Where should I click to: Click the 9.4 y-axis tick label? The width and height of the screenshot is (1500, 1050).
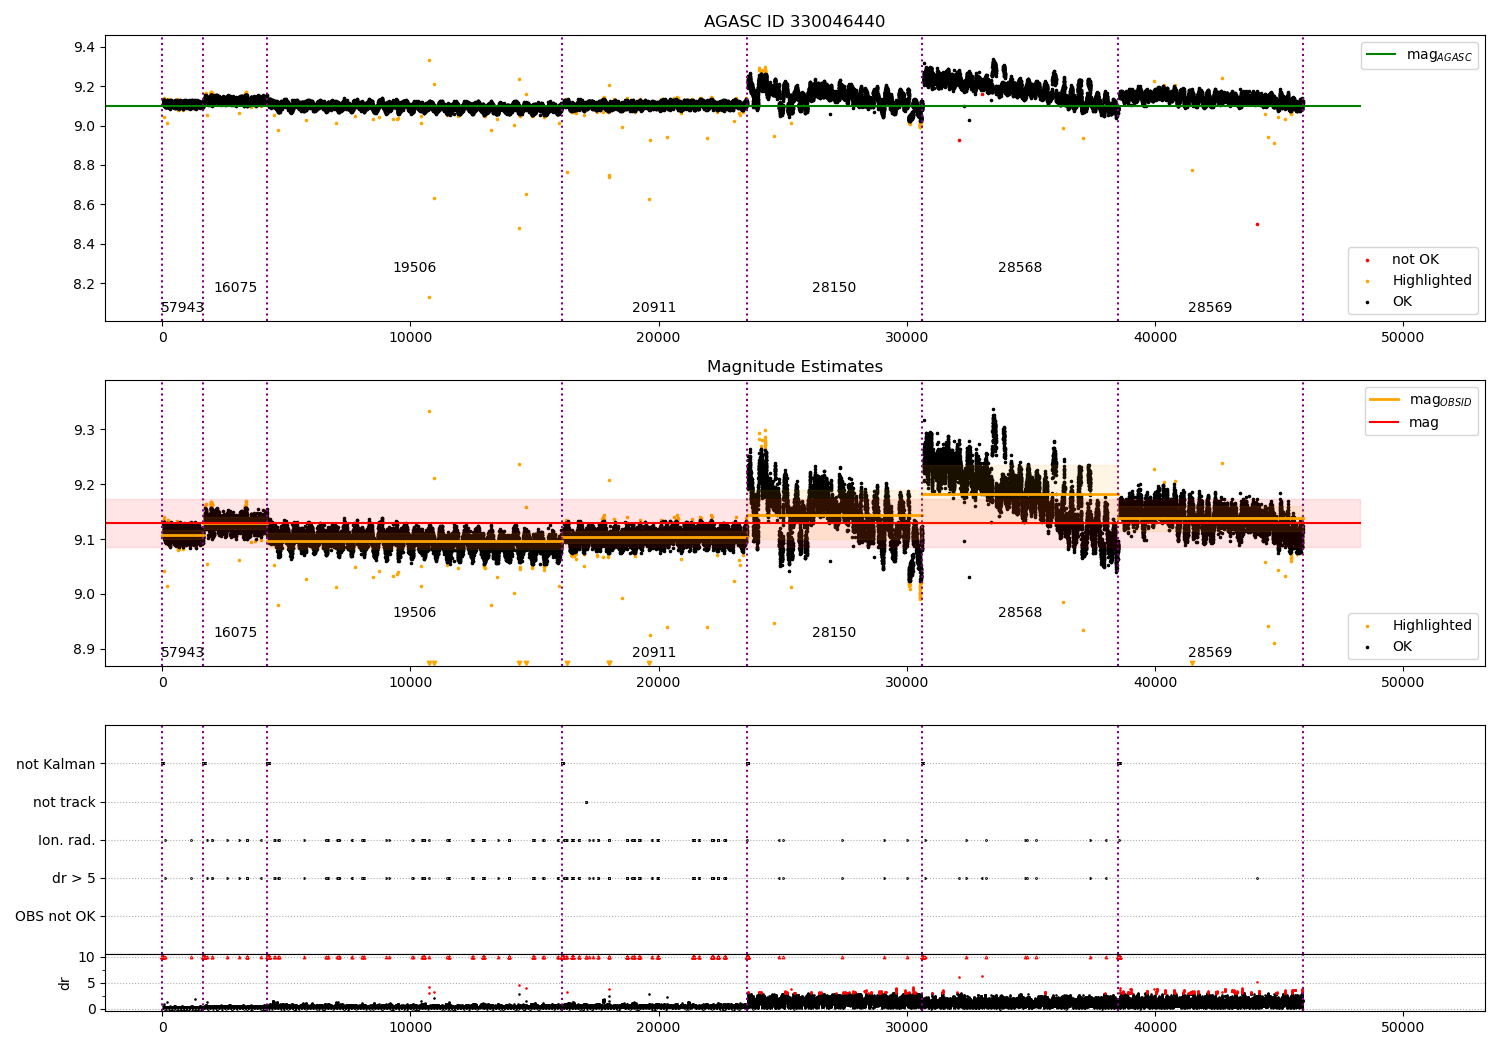point(85,48)
